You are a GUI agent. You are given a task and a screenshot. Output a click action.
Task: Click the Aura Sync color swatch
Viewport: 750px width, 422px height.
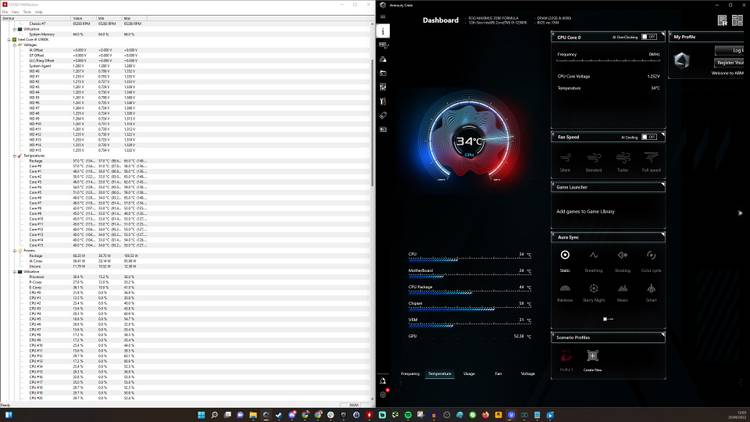pos(605,319)
